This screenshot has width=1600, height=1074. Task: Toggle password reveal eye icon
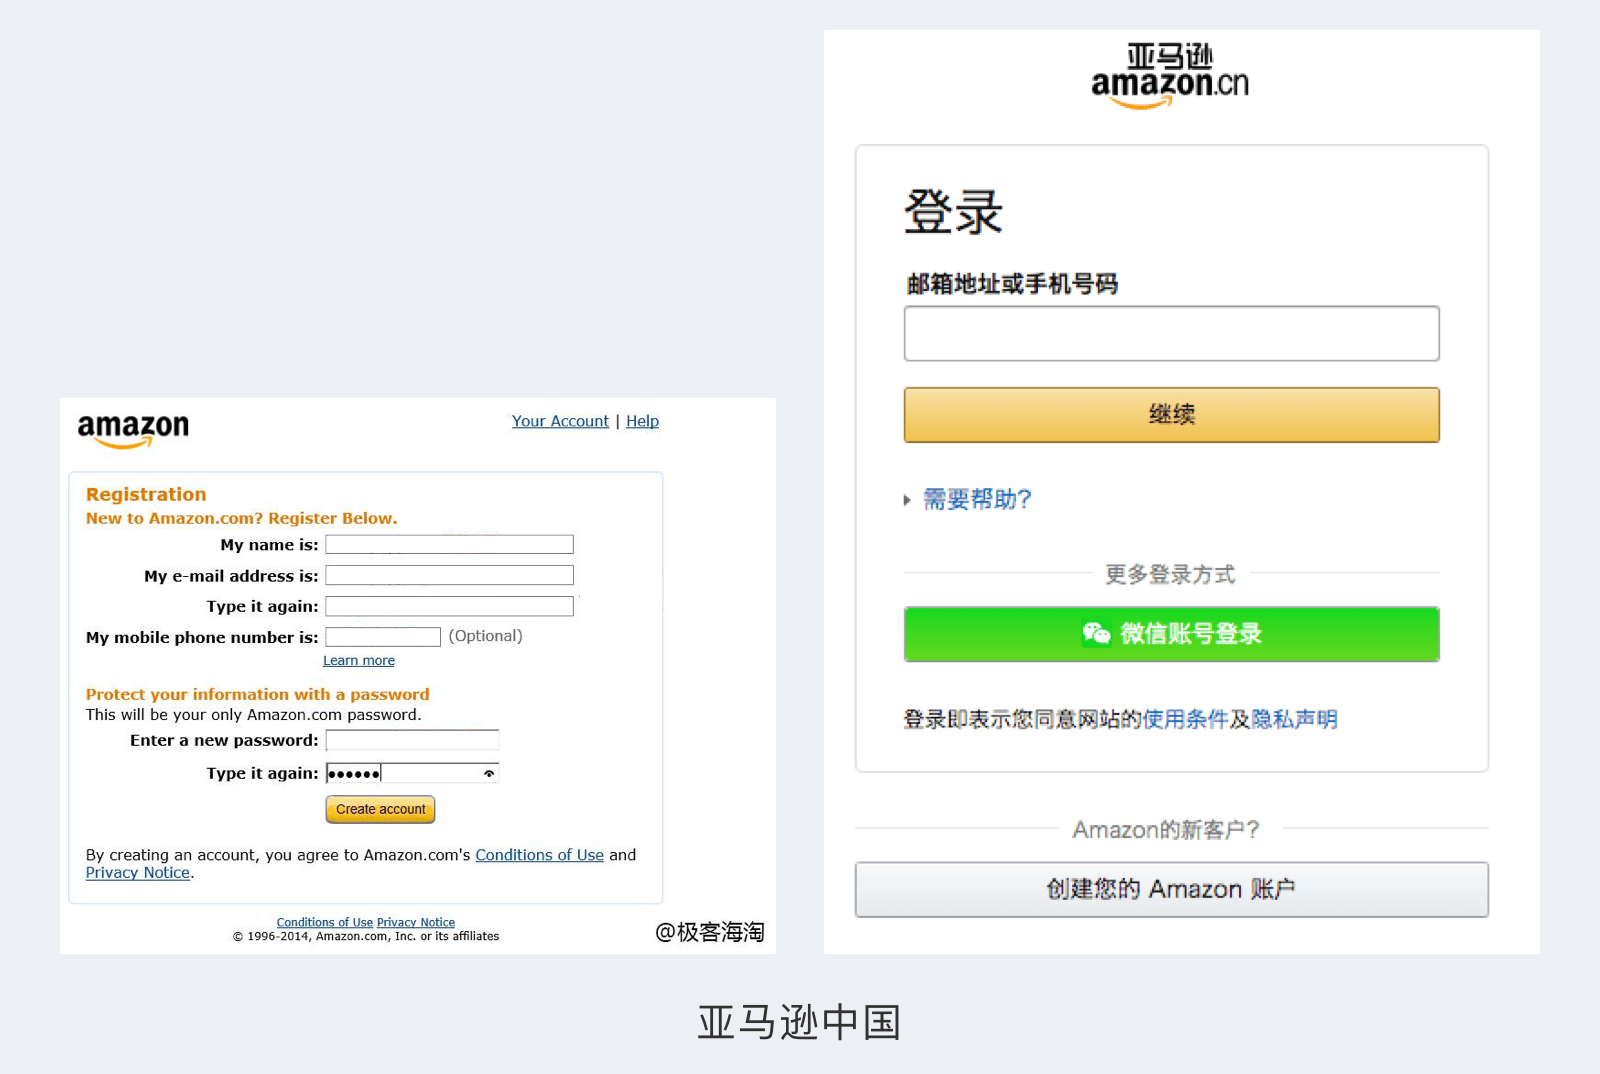[489, 773]
